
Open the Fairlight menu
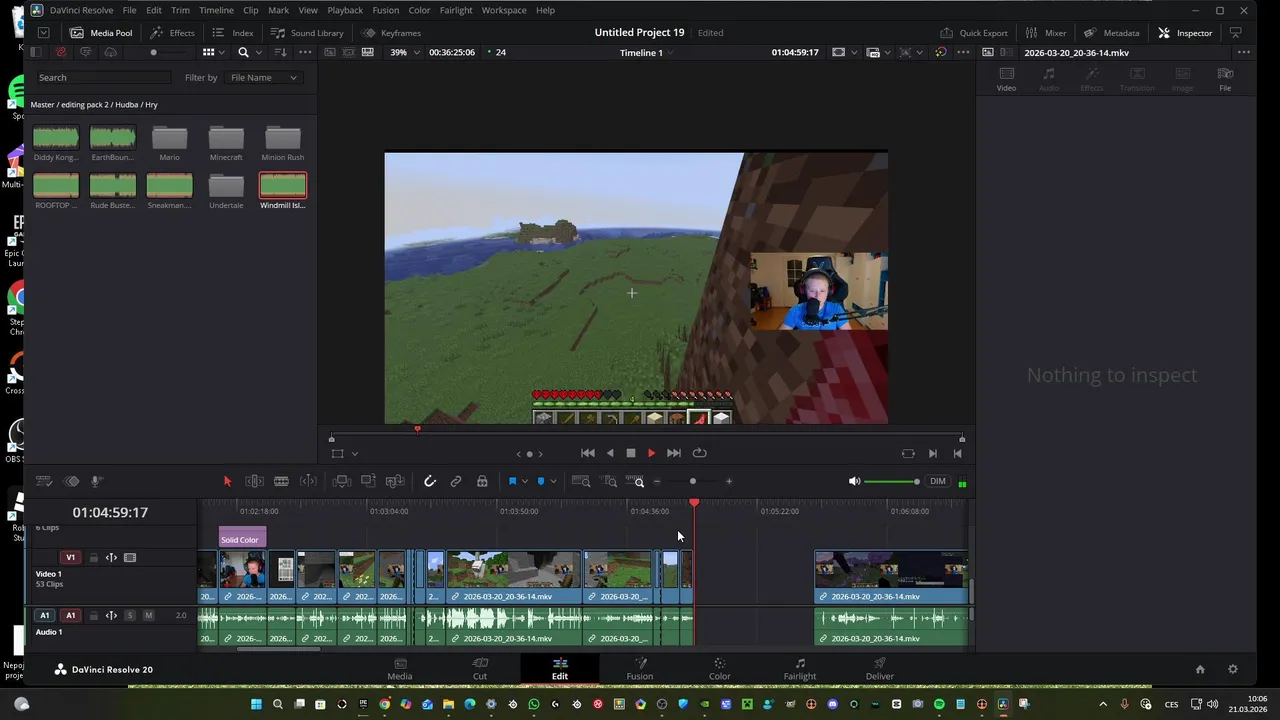click(456, 10)
